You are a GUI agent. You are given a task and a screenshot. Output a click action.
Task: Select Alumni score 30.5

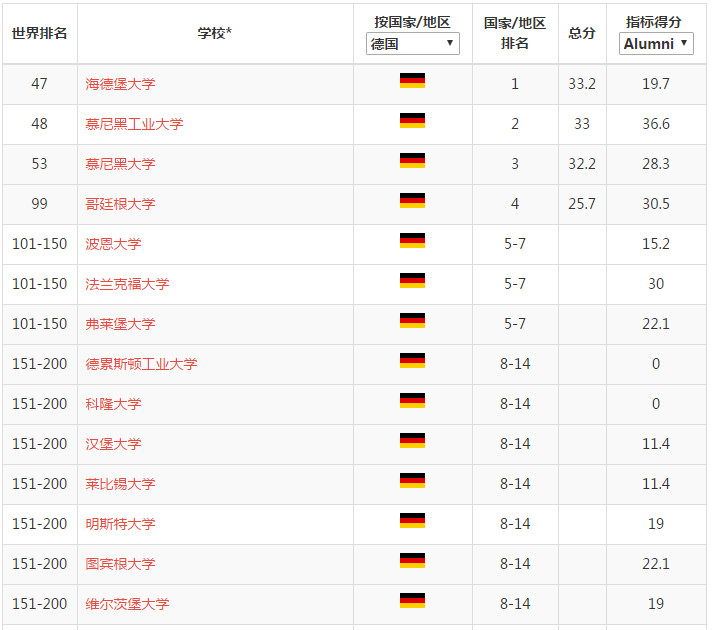pyautogui.click(x=656, y=204)
